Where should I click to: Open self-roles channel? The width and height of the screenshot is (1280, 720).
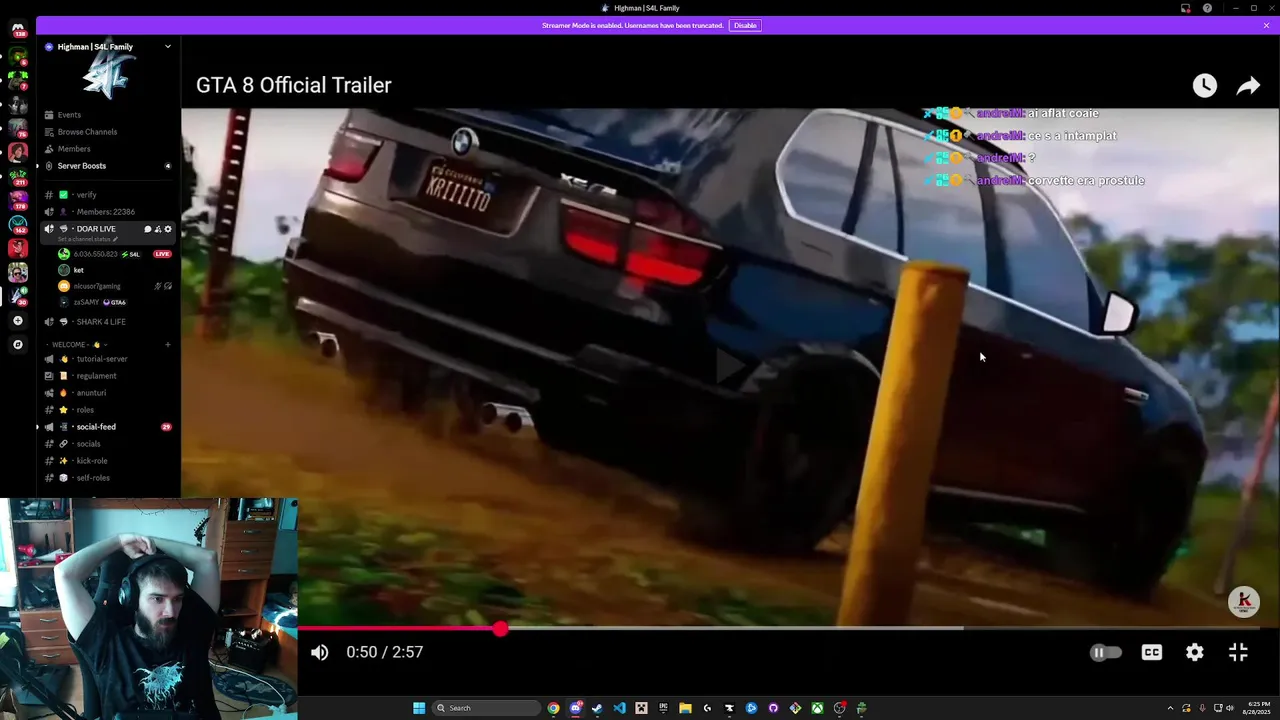(109, 478)
